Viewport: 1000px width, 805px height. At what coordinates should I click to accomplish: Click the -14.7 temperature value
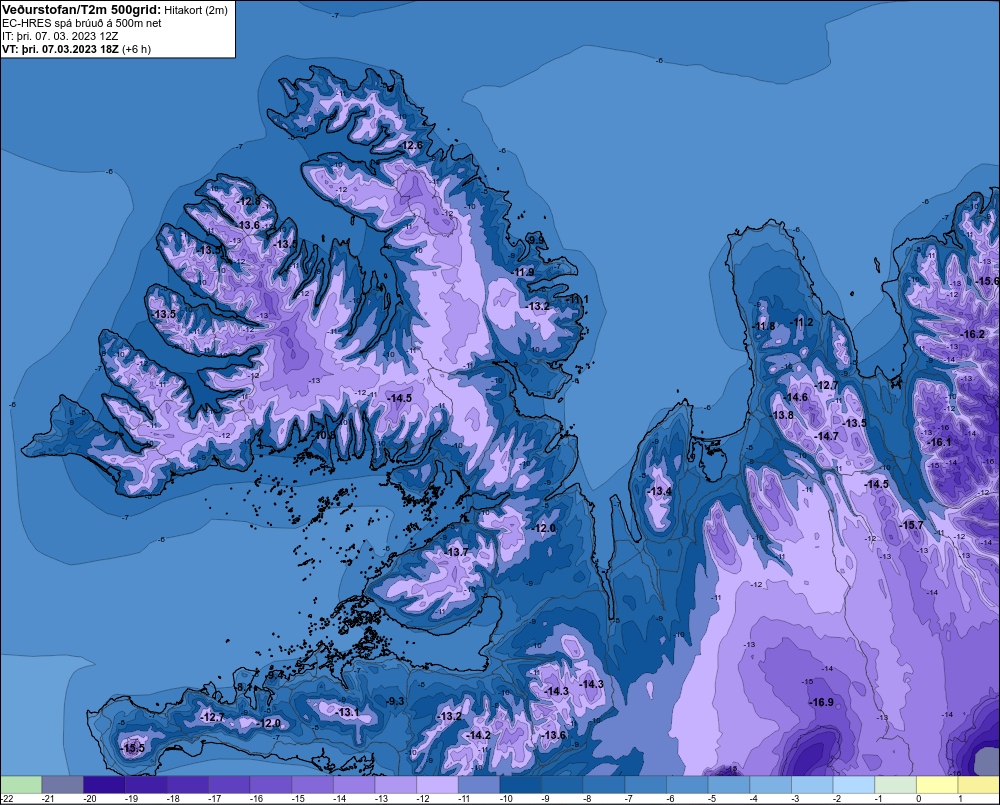point(827,436)
